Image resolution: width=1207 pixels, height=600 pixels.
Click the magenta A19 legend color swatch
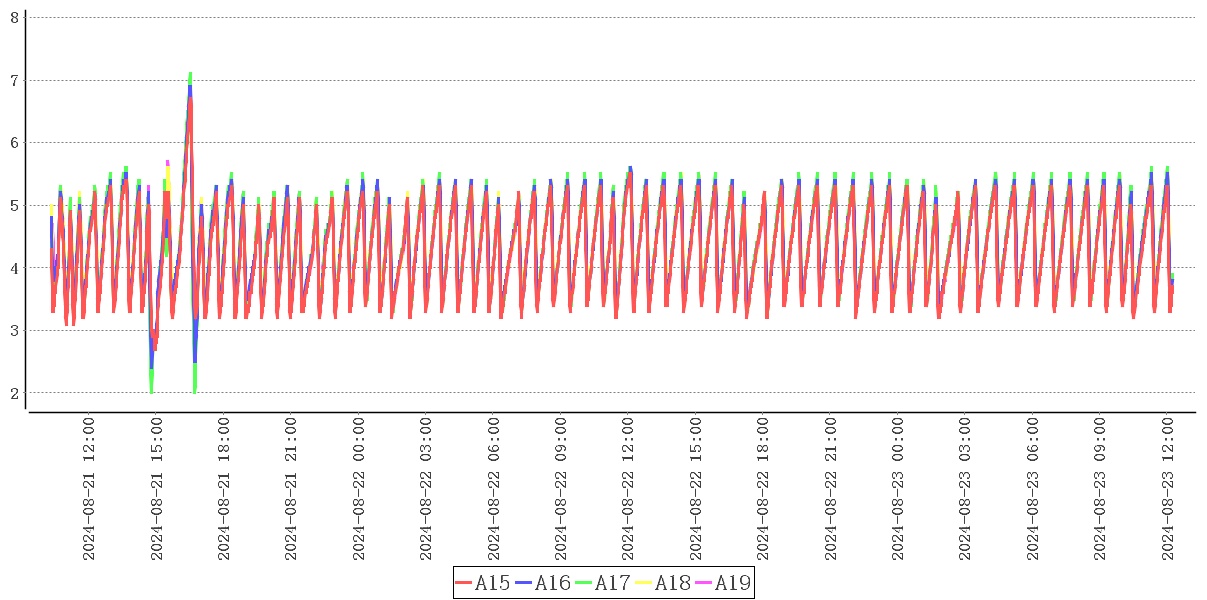(x=704, y=583)
